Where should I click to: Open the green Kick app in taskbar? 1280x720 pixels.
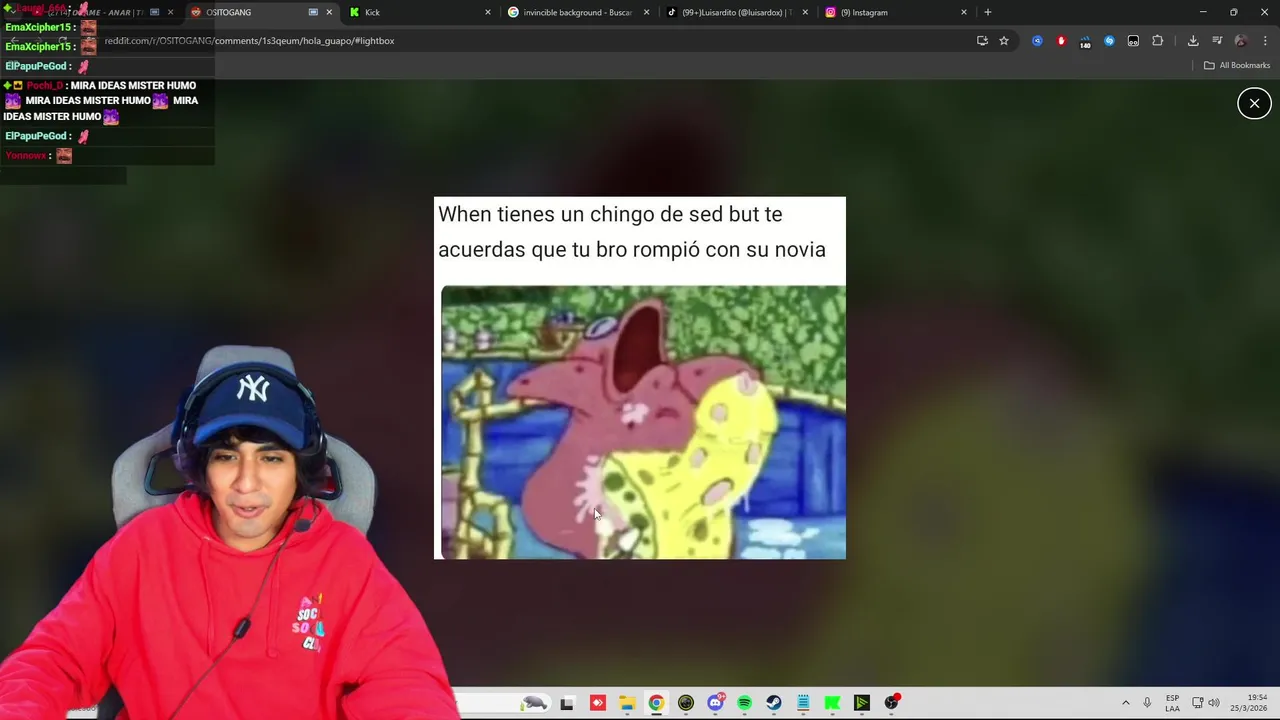(x=832, y=703)
